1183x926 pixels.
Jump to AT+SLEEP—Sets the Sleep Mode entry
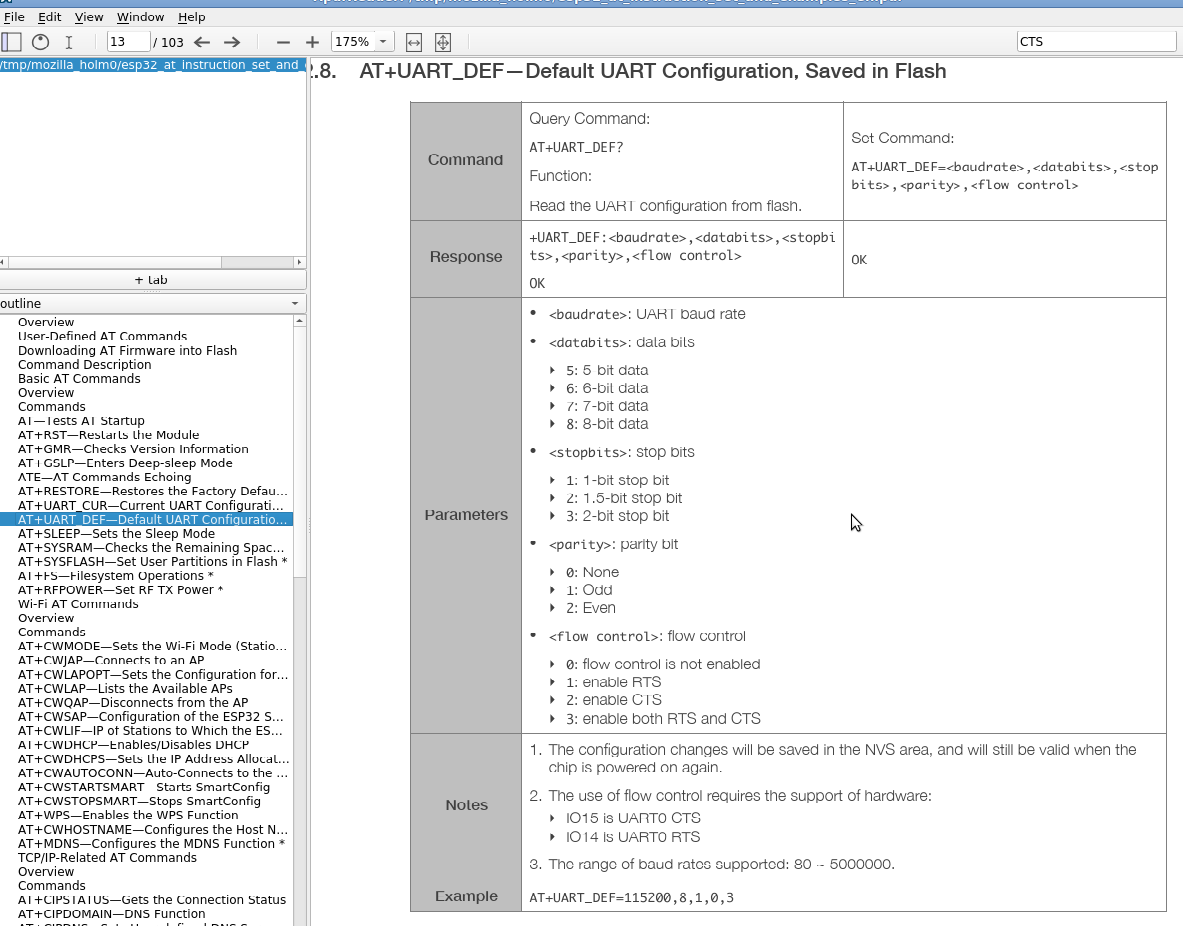(x=116, y=534)
